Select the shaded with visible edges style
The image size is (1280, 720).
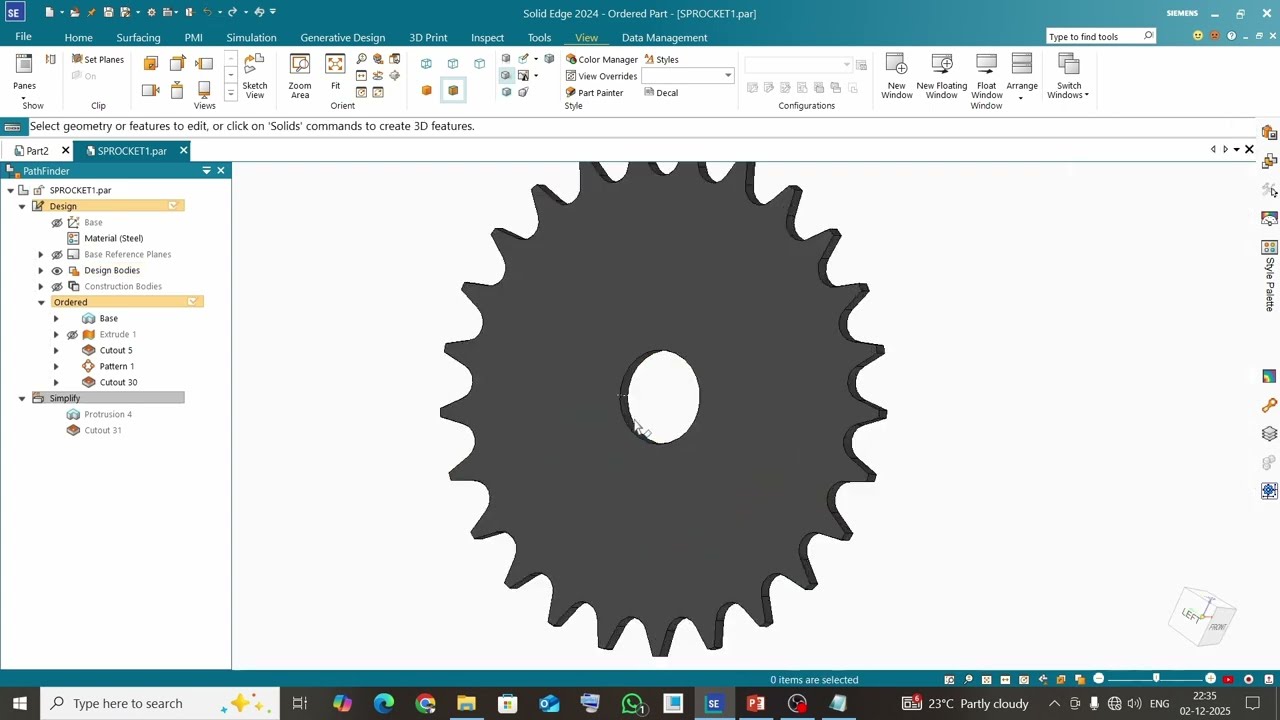(453, 91)
